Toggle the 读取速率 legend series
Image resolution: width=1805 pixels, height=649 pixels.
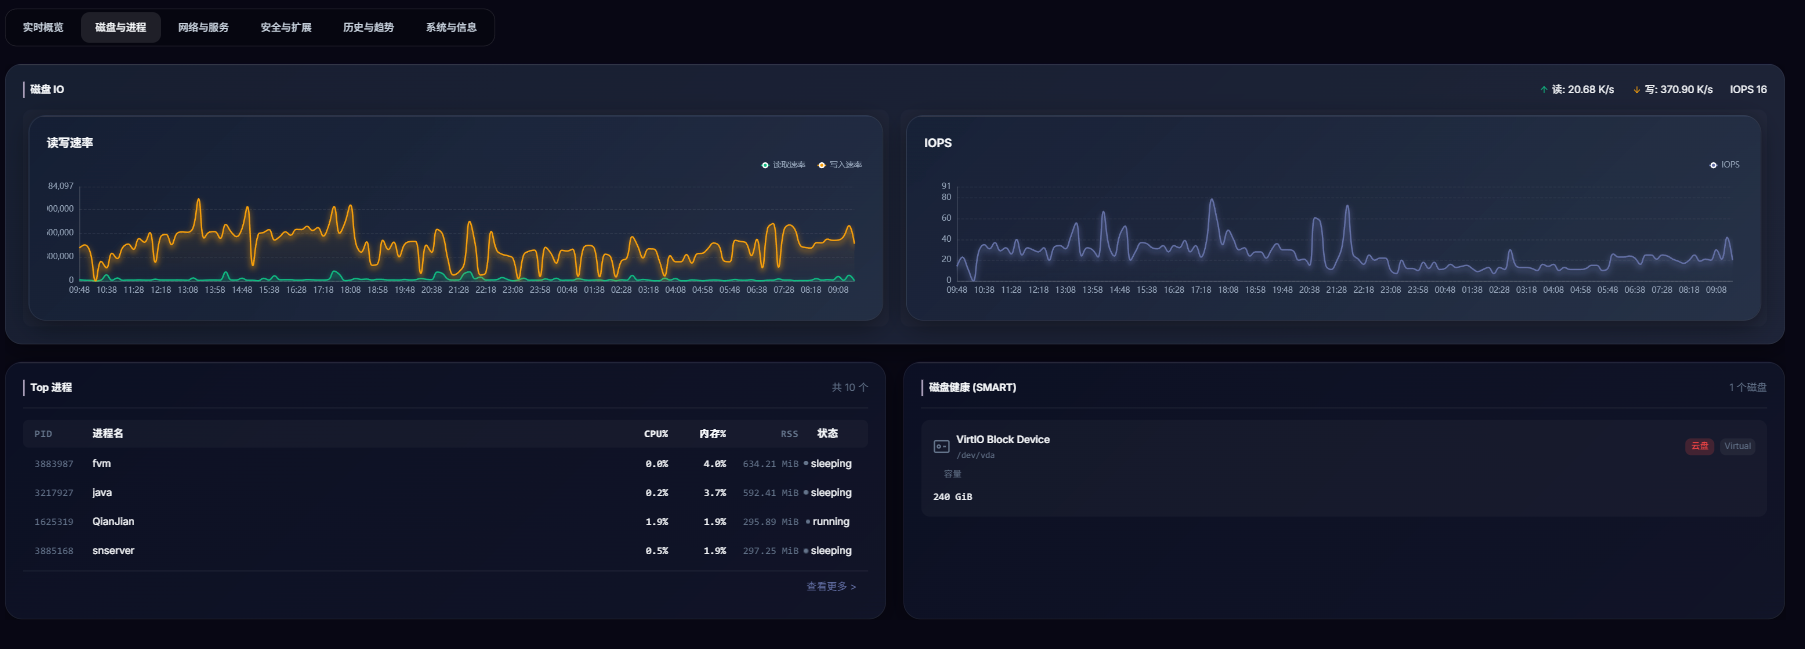[783, 165]
